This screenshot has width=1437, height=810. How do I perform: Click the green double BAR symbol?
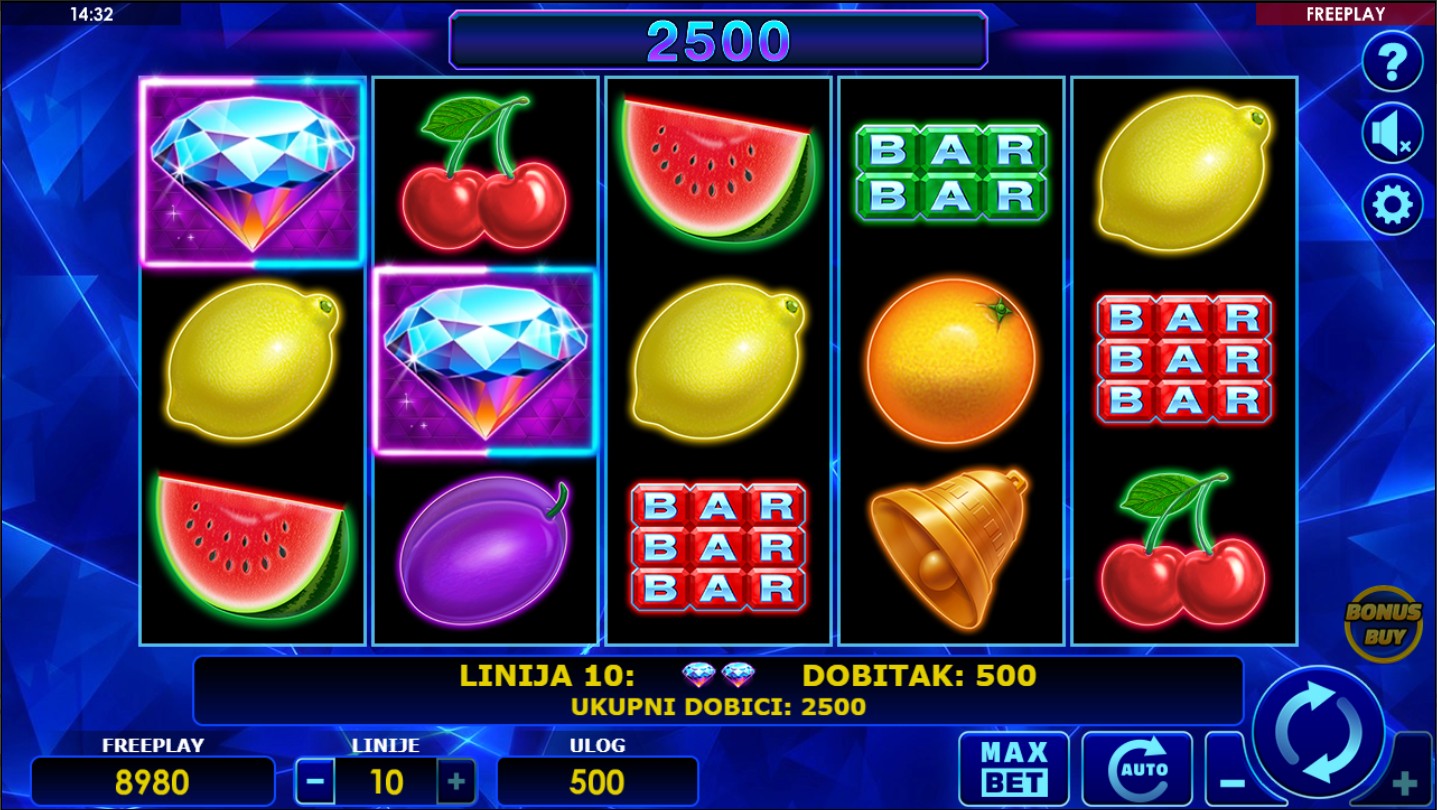(x=950, y=172)
